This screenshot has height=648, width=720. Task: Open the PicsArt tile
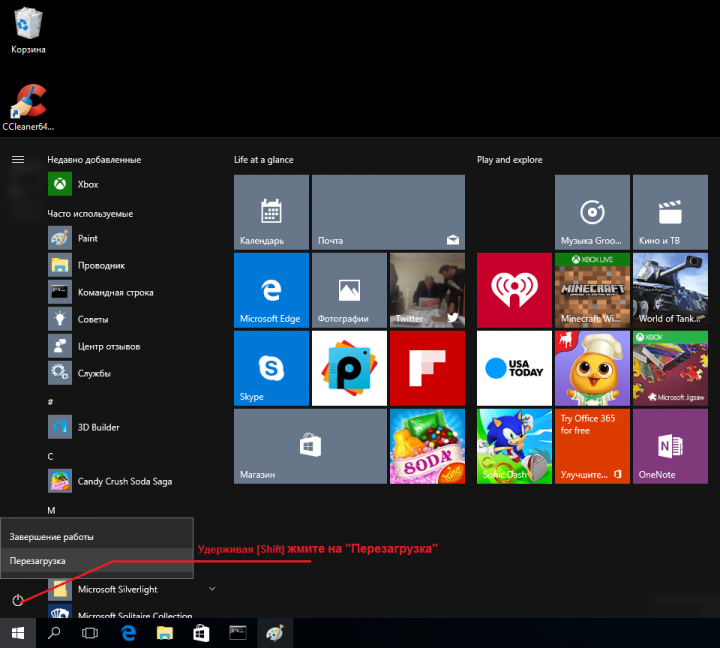(x=349, y=368)
